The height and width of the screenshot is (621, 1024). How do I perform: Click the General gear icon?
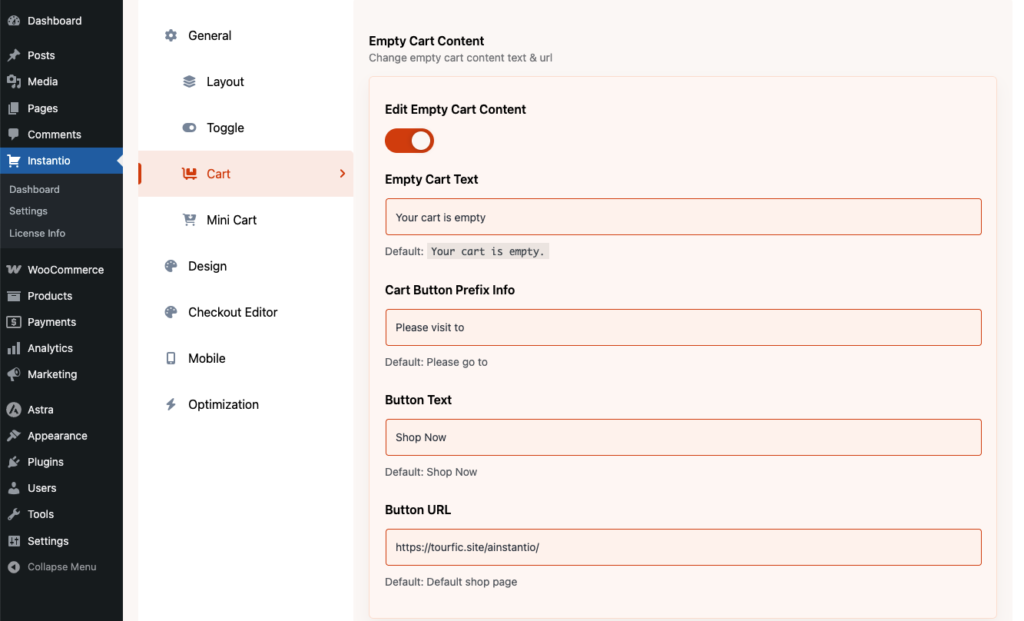point(170,36)
